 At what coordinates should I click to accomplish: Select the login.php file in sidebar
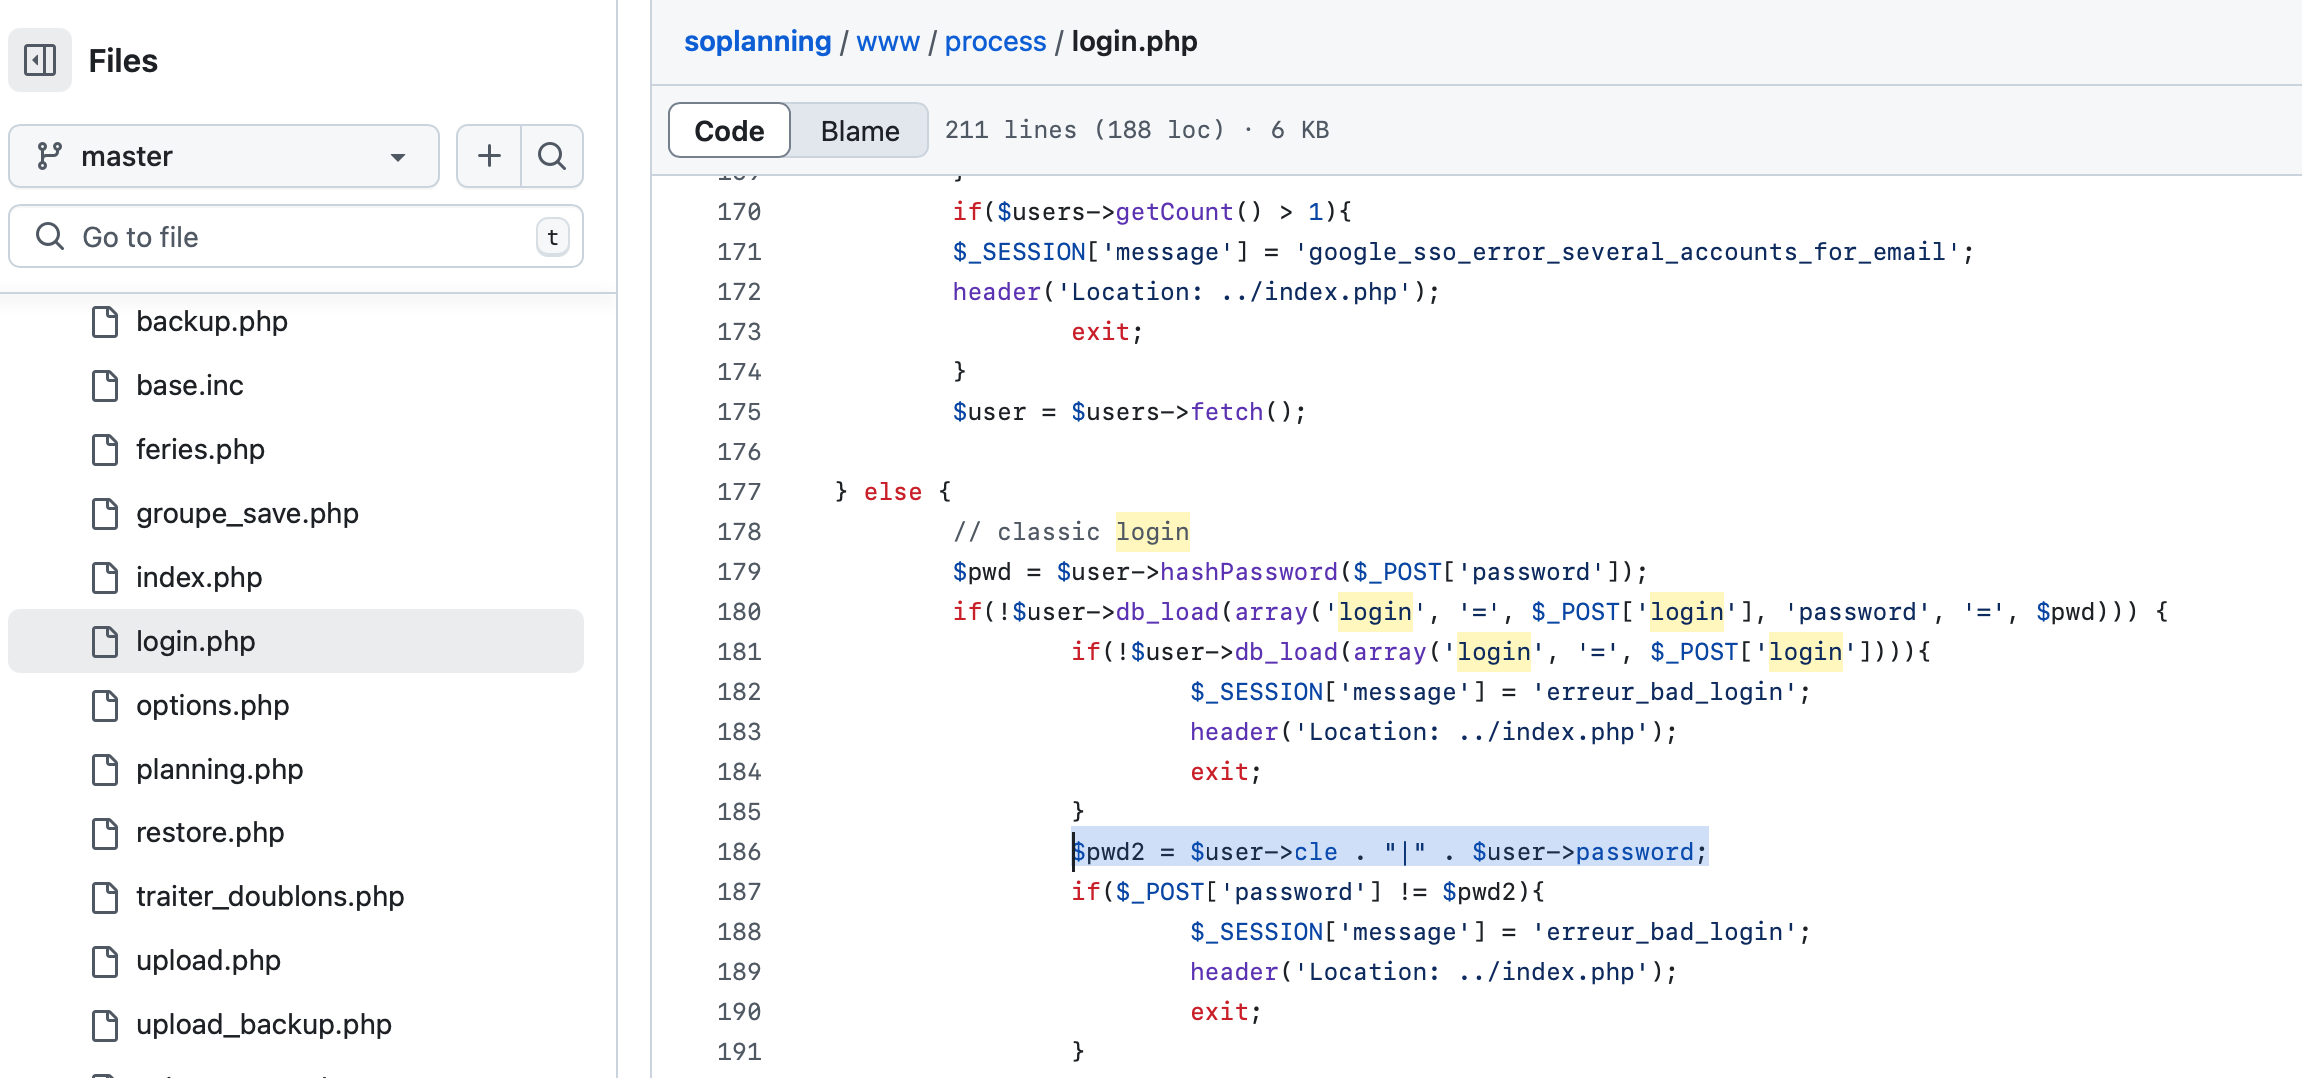tap(196, 641)
